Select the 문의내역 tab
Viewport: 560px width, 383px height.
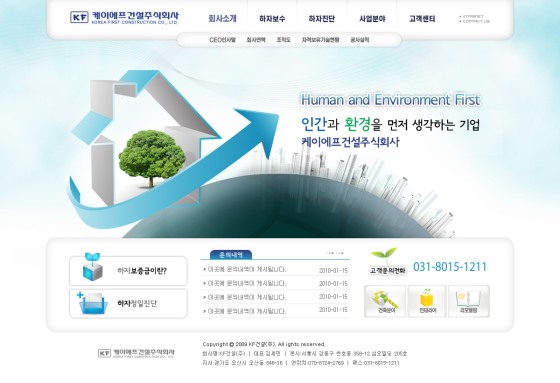tap(231, 255)
